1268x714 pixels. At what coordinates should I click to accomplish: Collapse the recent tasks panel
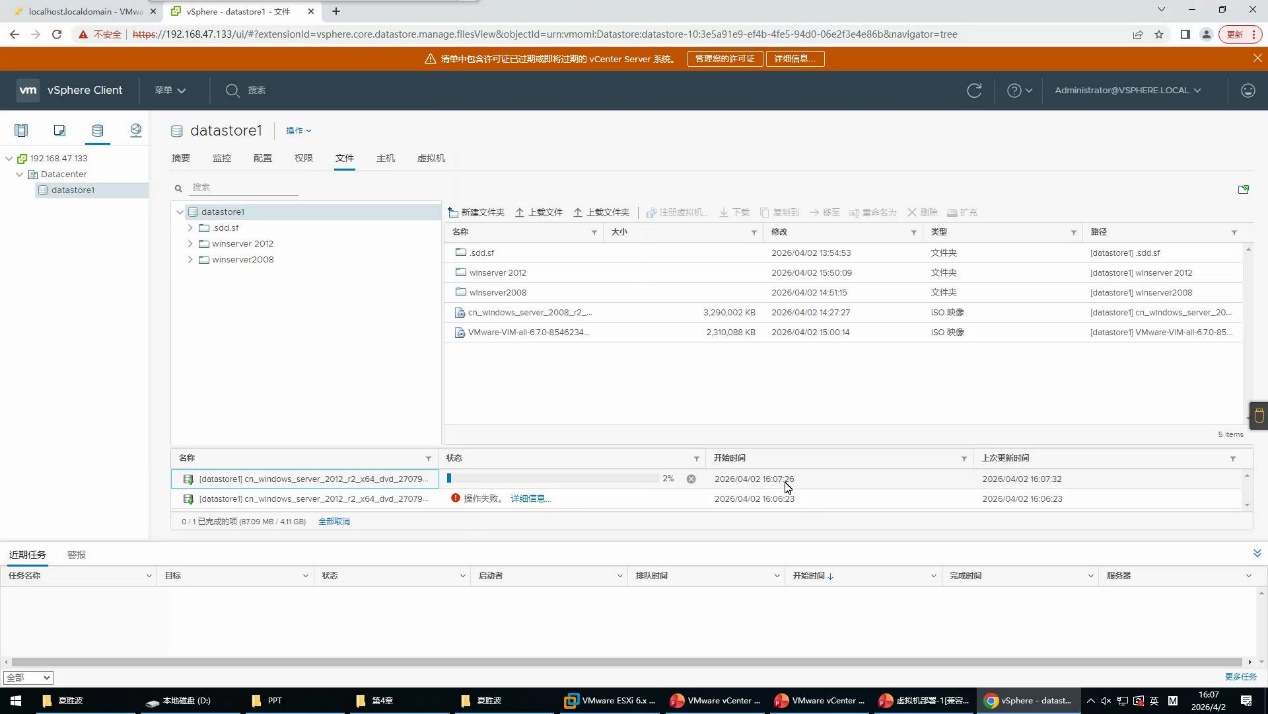click(x=1257, y=553)
